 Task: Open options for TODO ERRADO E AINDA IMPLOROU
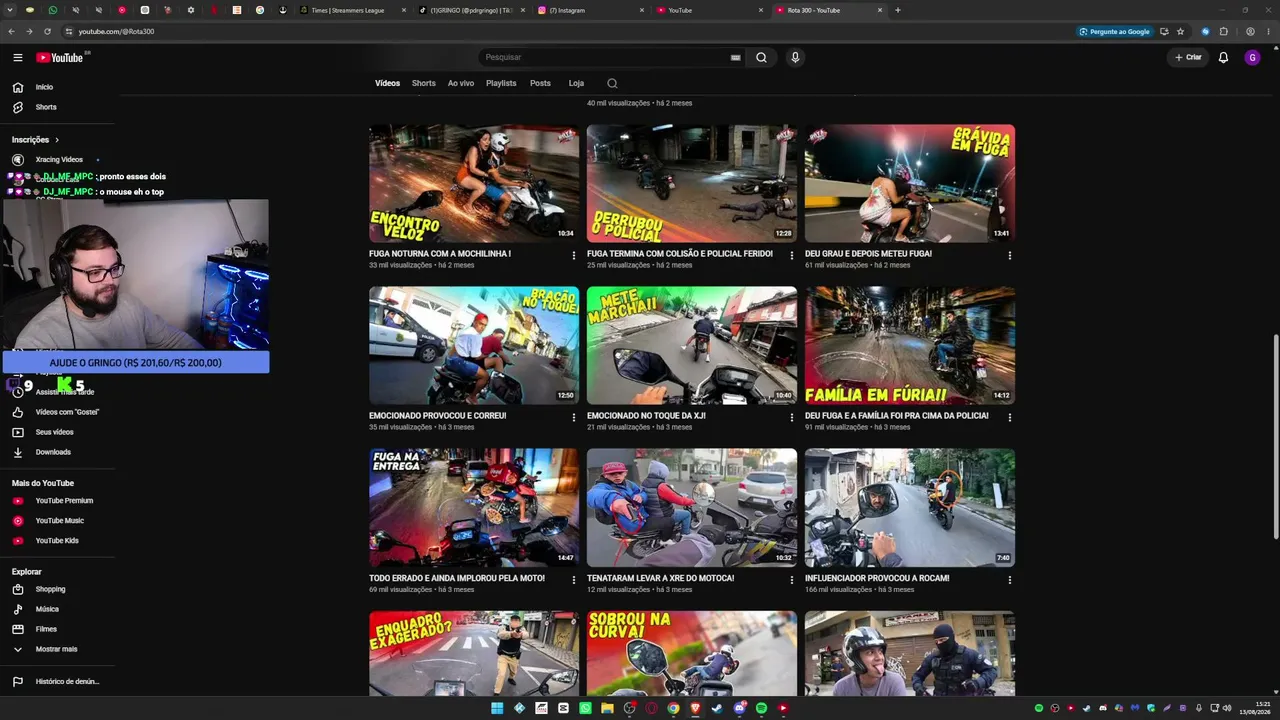click(574, 580)
